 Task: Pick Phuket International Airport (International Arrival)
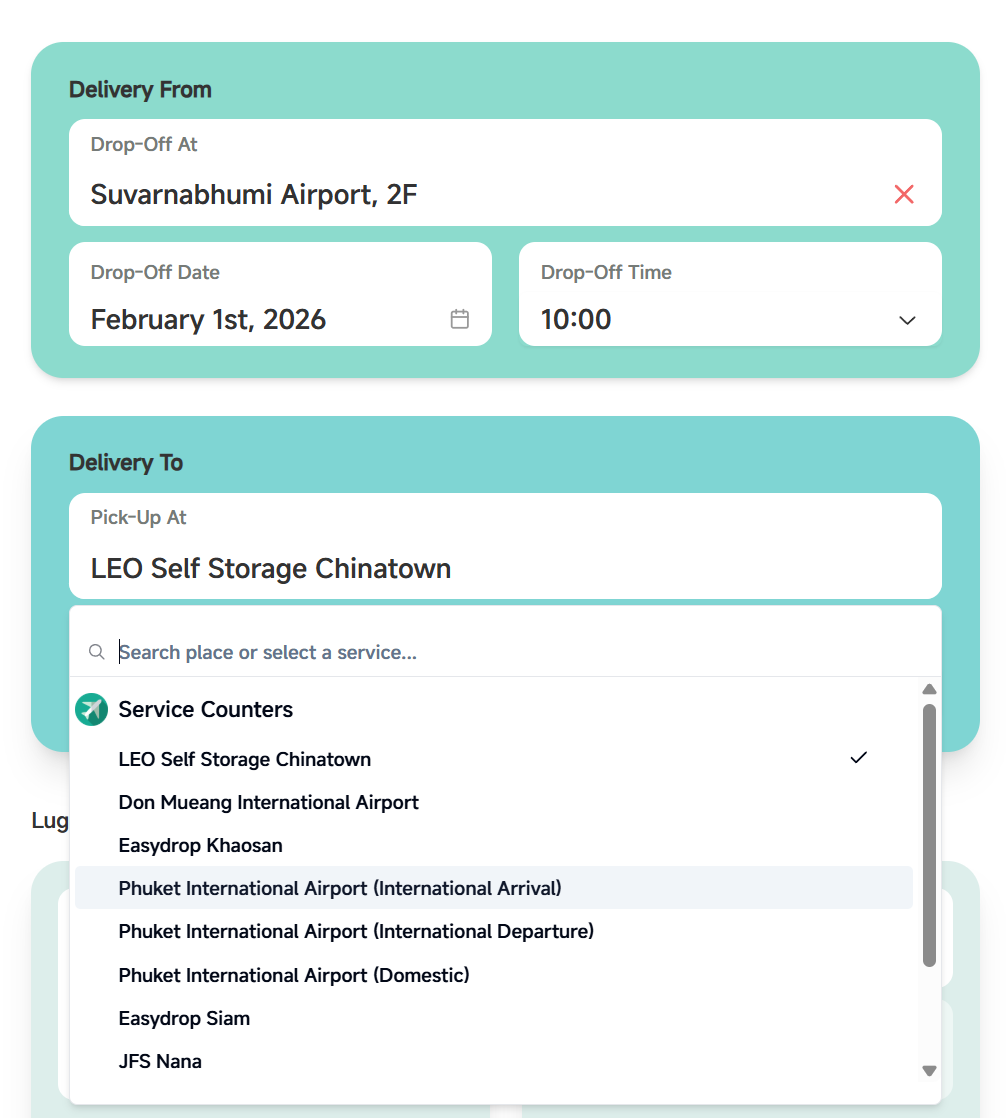click(340, 888)
